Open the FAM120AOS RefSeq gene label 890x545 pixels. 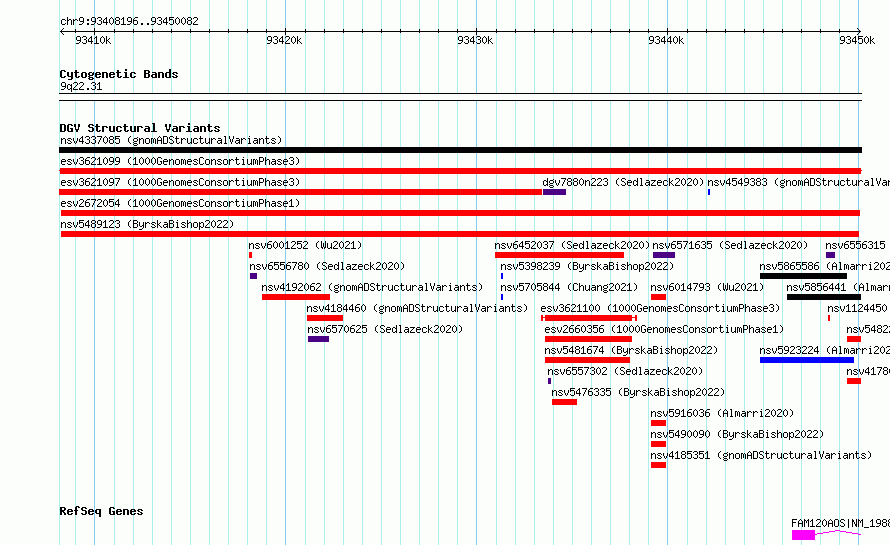[841, 523]
